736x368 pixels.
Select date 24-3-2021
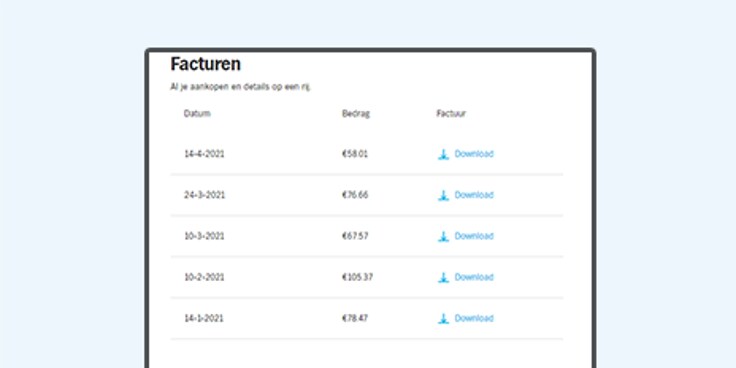click(204, 195)
